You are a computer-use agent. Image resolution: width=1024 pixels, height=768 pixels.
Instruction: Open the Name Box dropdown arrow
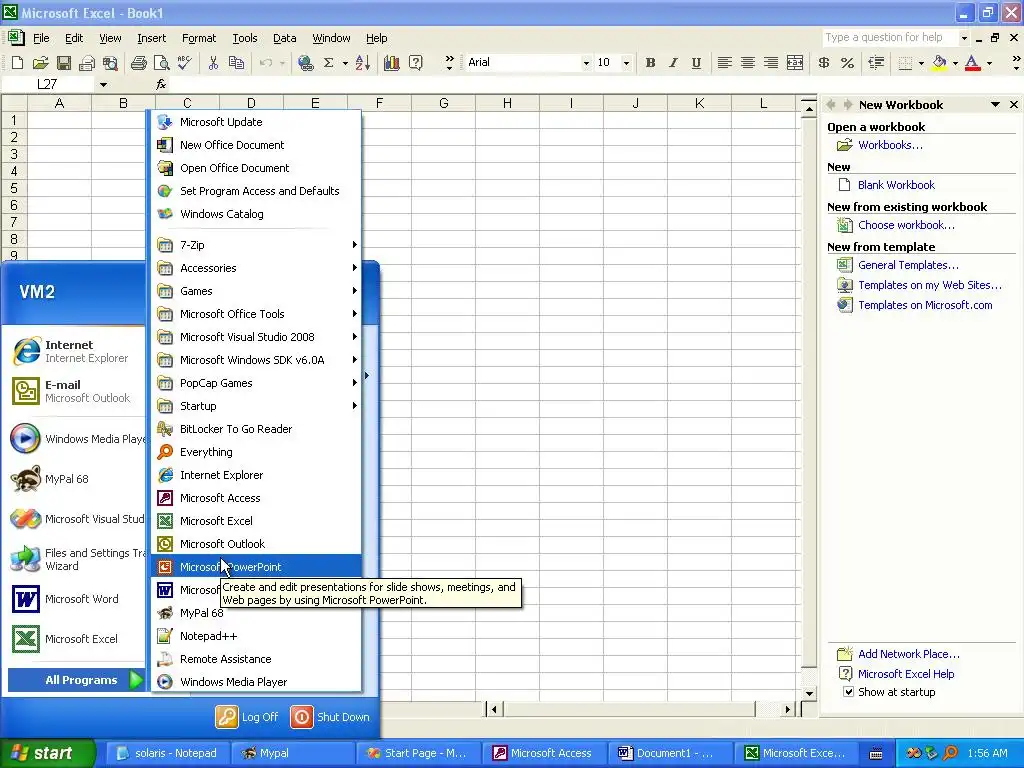(x=103, y=84)
